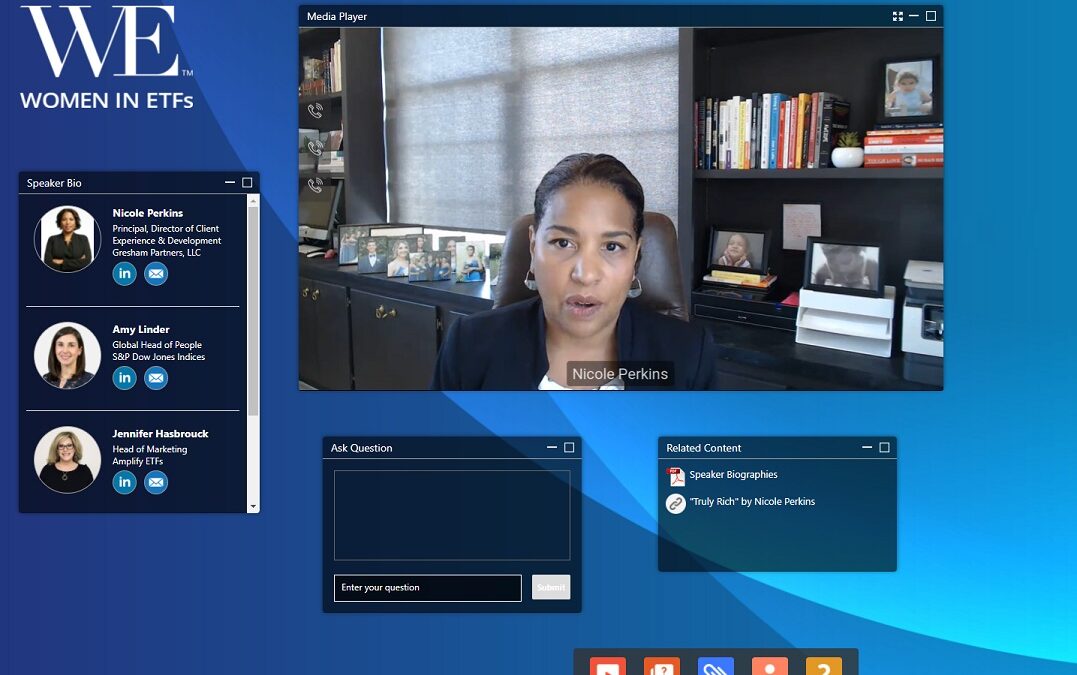Open Amy Linder's LinkedIn icon
Viewport: 1077px width, 675px height.
(124, 378)
